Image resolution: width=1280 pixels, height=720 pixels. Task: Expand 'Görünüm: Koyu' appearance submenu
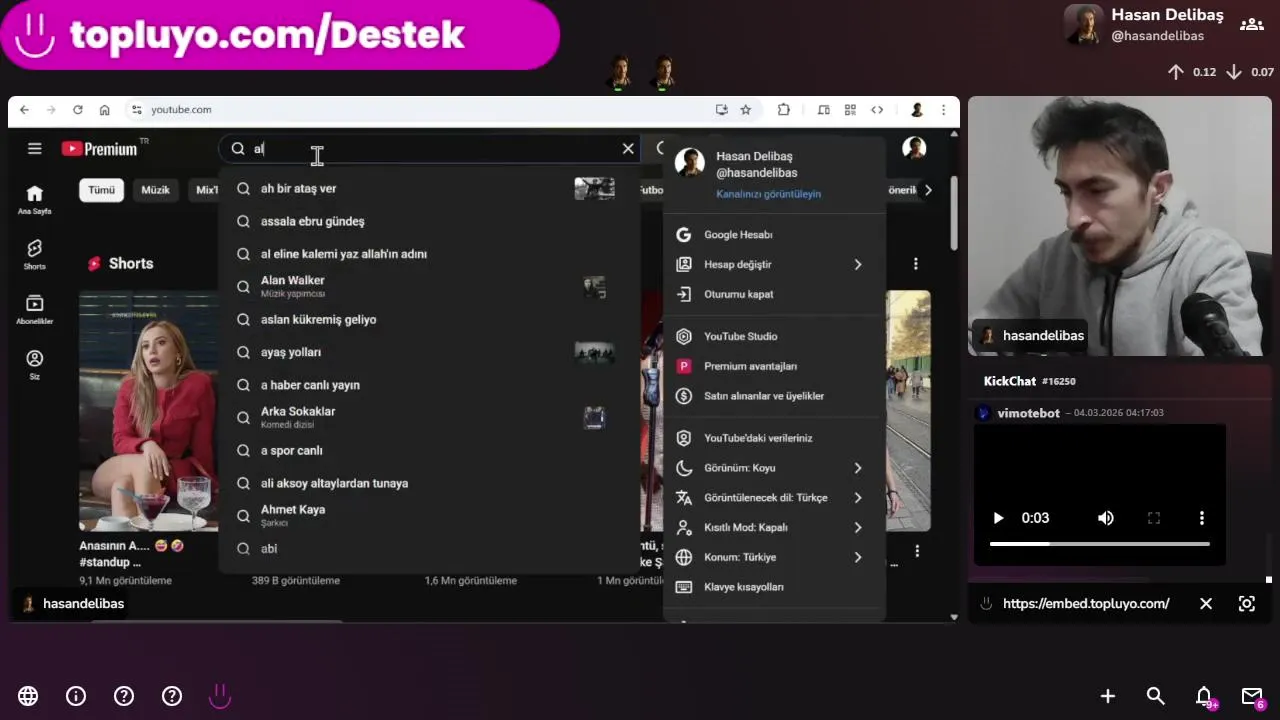pos(774,468)
